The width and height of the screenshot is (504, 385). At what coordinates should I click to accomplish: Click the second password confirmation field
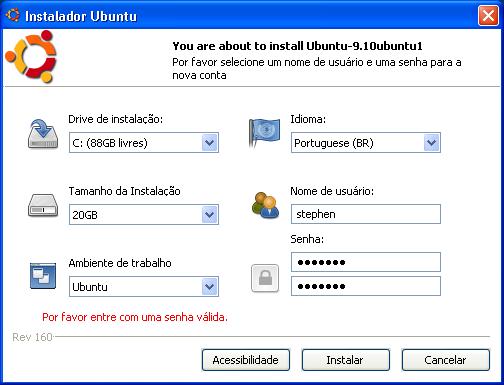coord(366,286)
